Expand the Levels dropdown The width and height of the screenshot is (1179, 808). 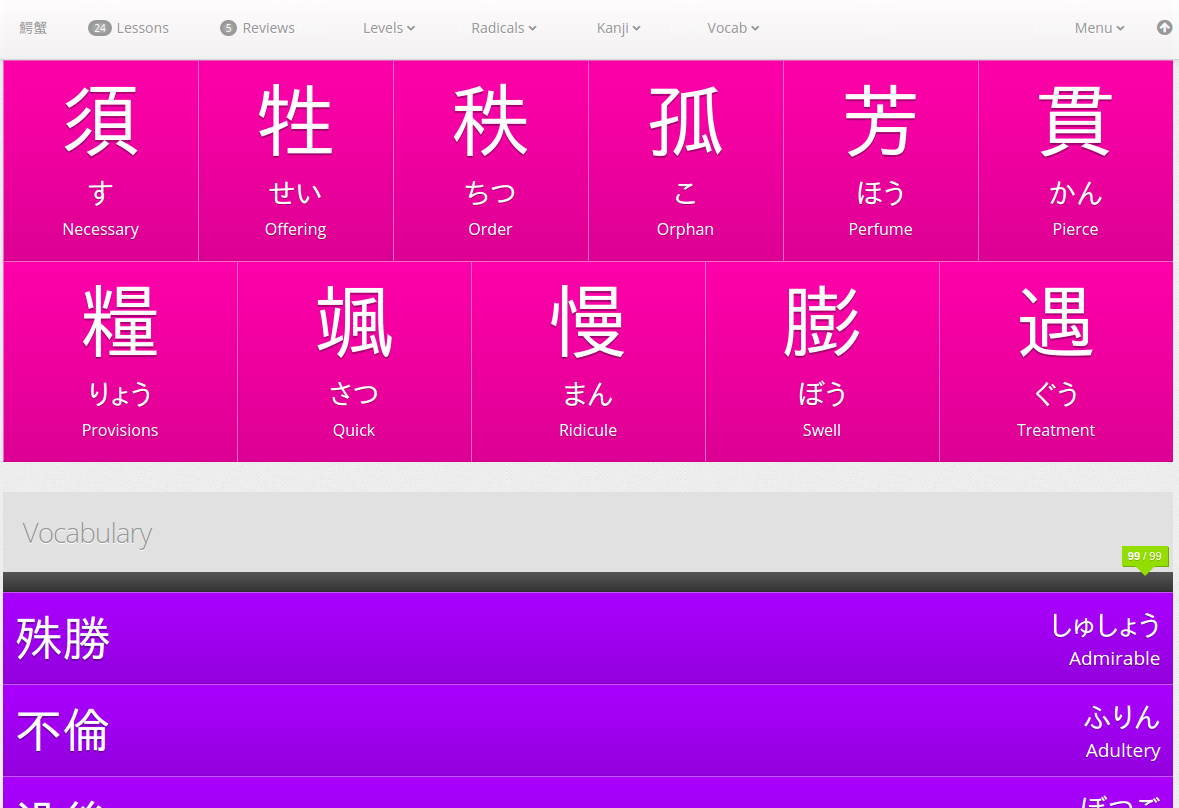click(389, 28)
